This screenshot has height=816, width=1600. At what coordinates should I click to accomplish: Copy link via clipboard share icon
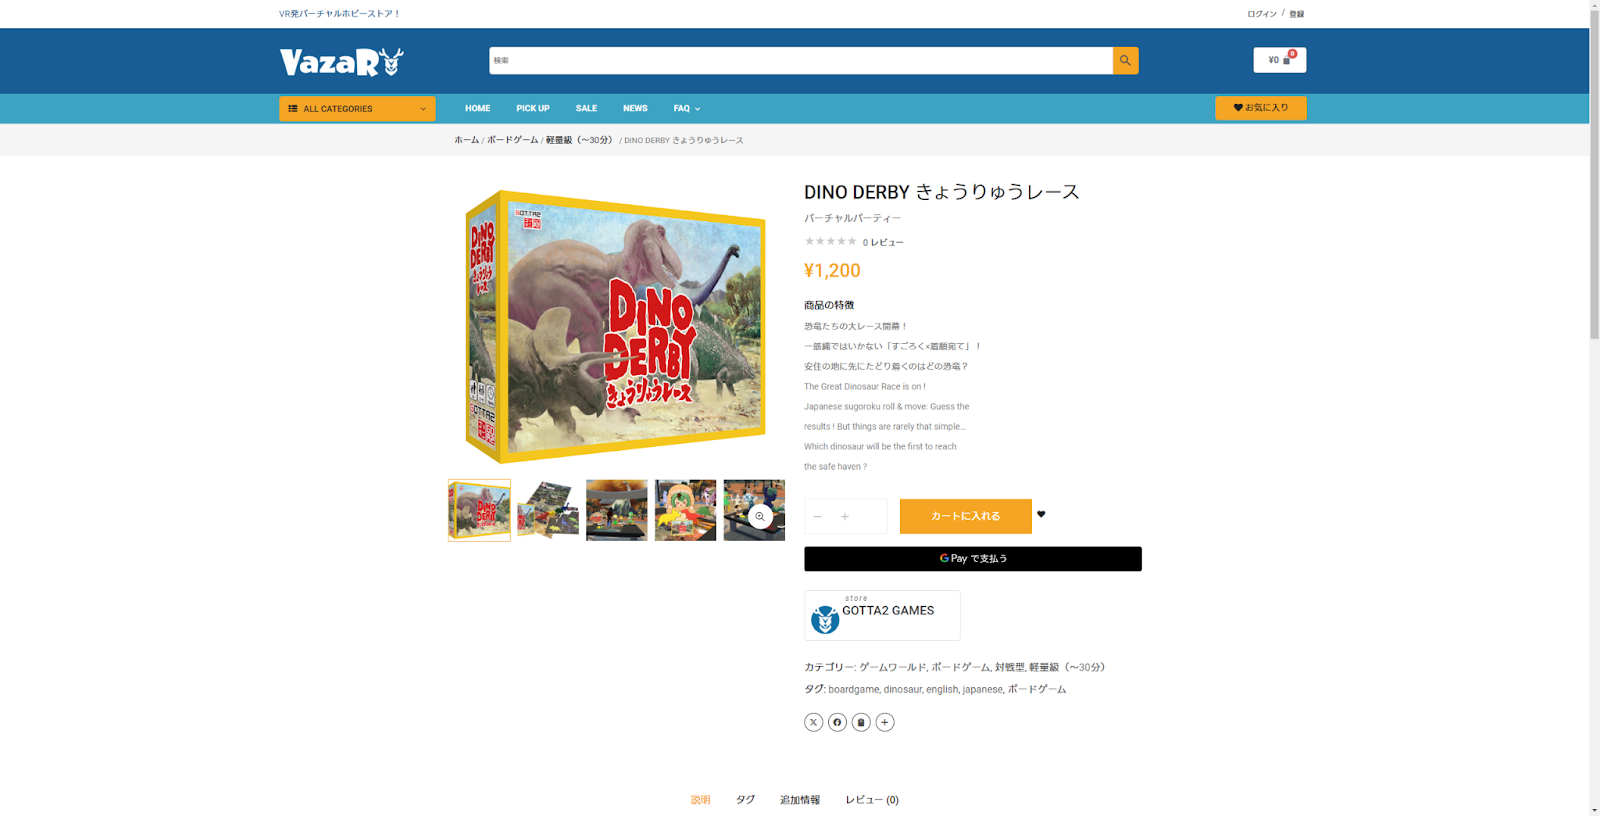[861, 722]
